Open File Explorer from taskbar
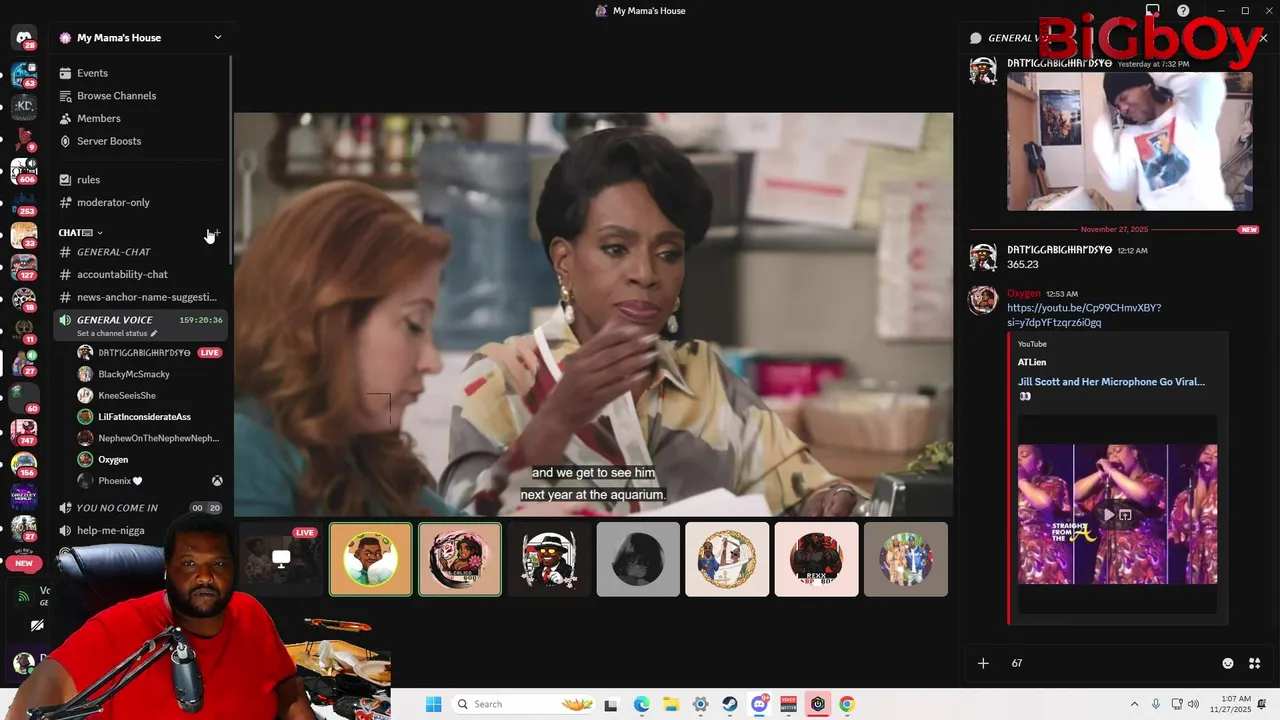 pyautogui.click(x=671, y=704)
